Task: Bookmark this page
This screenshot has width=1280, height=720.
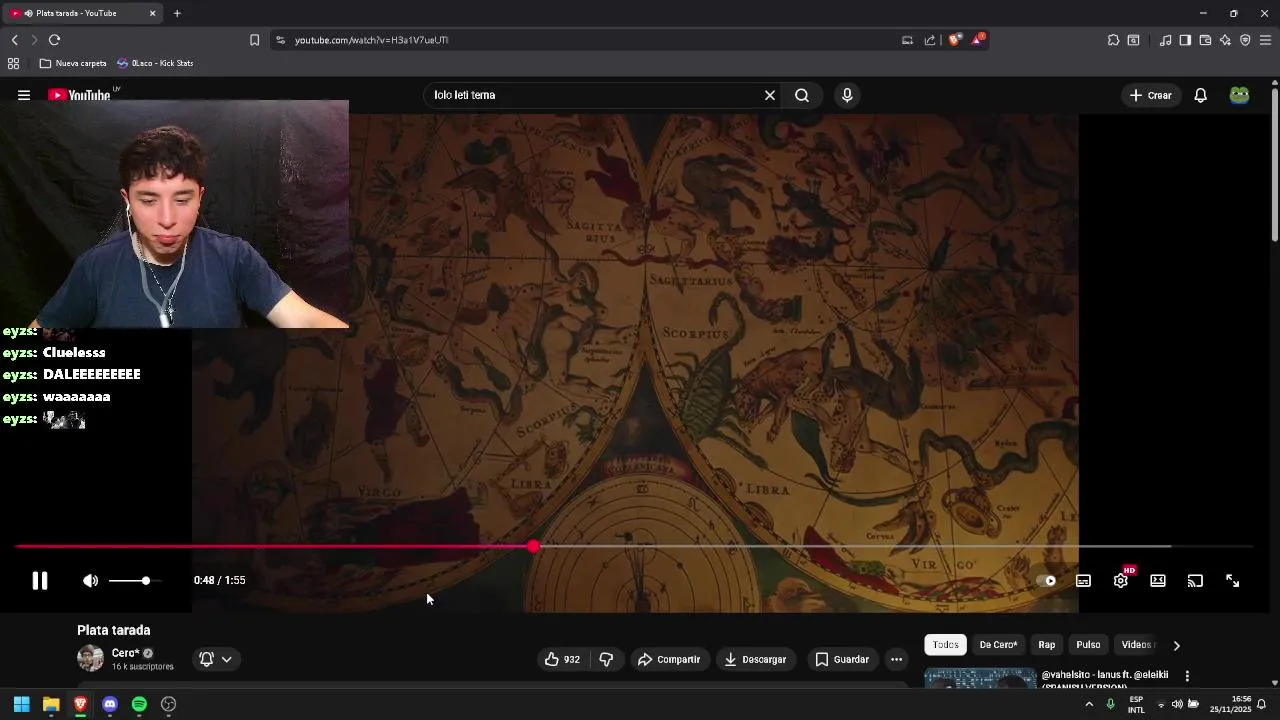Action: [x=254, y=40]
